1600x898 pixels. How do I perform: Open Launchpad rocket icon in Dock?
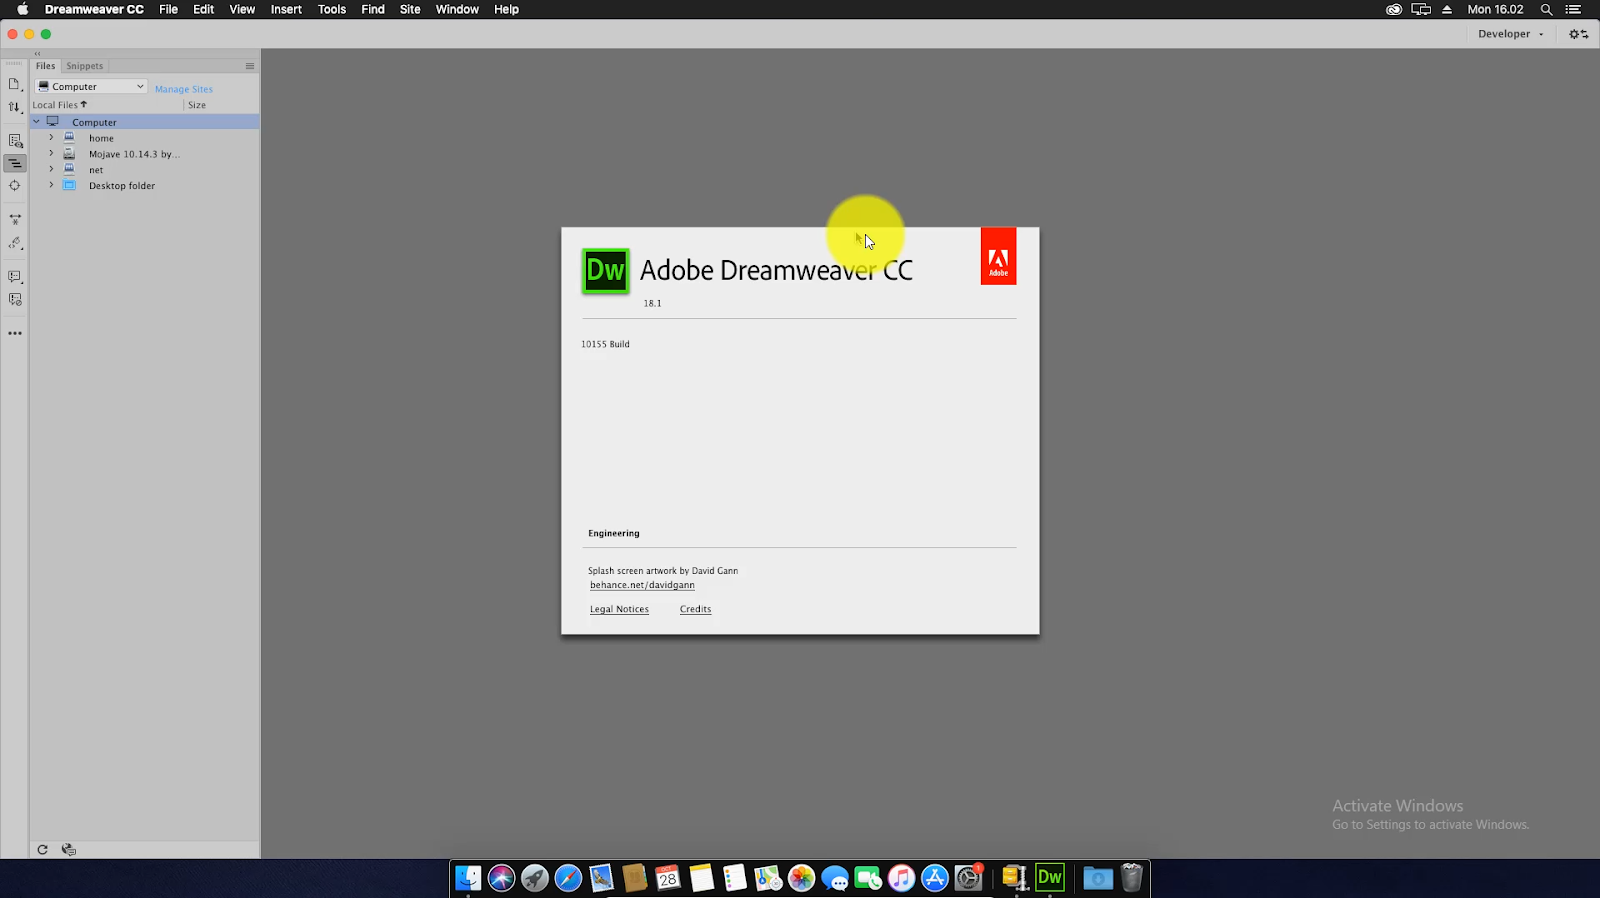click(535, 878)
